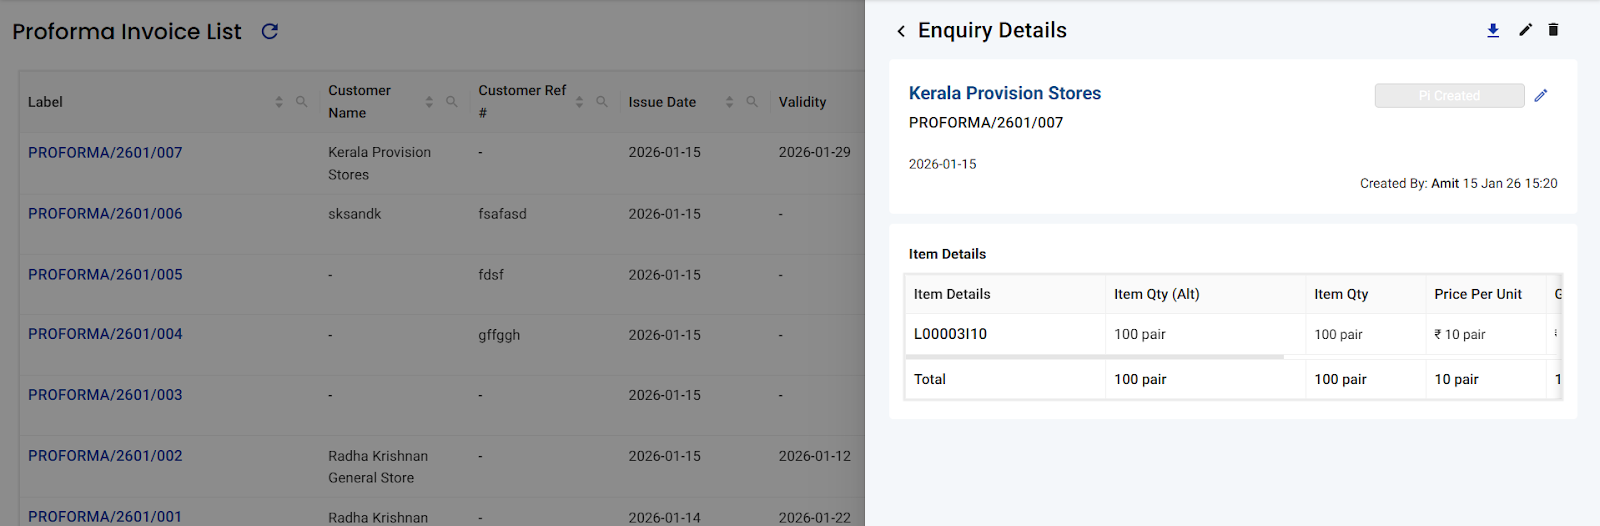The width and height of the screenshot is (1600, 526).
Task: Search the Label column
Action: pos(301,102)
